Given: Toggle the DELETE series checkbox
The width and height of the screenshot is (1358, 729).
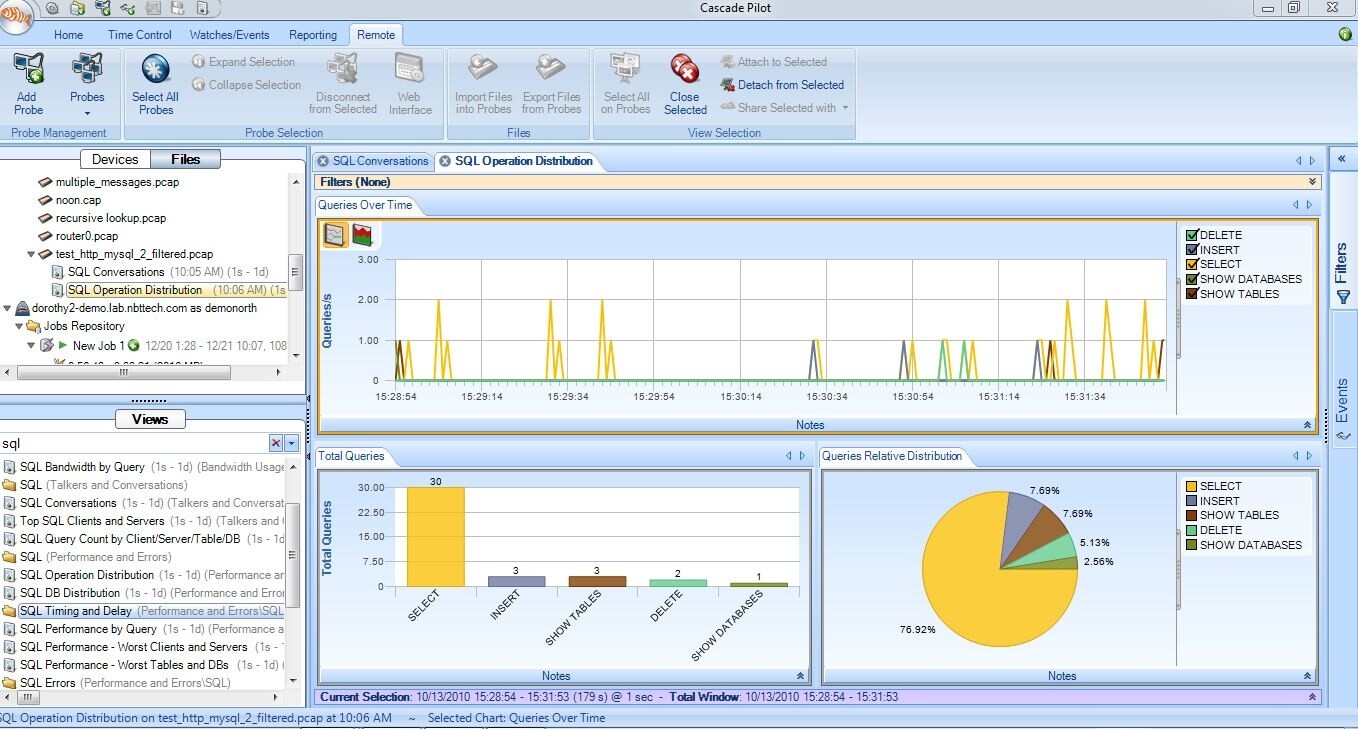Looking at the screenshot, I should [1192, 235].
